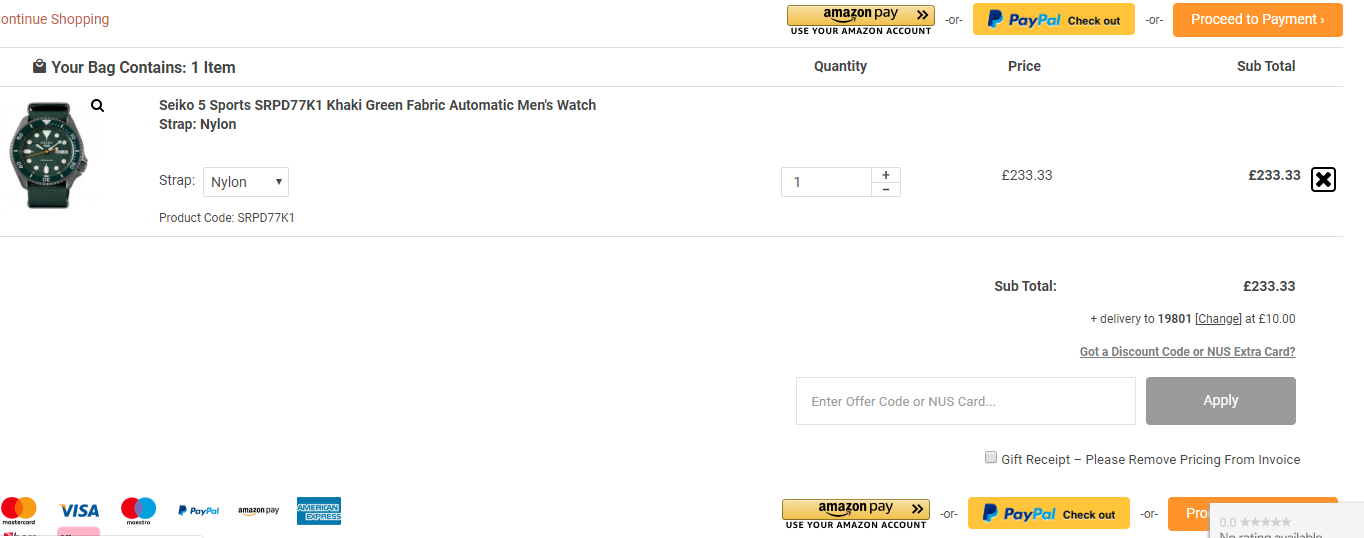Click the small PayPal logo in footer
Screen dimensions: 1364x538
tap(198, 511)
